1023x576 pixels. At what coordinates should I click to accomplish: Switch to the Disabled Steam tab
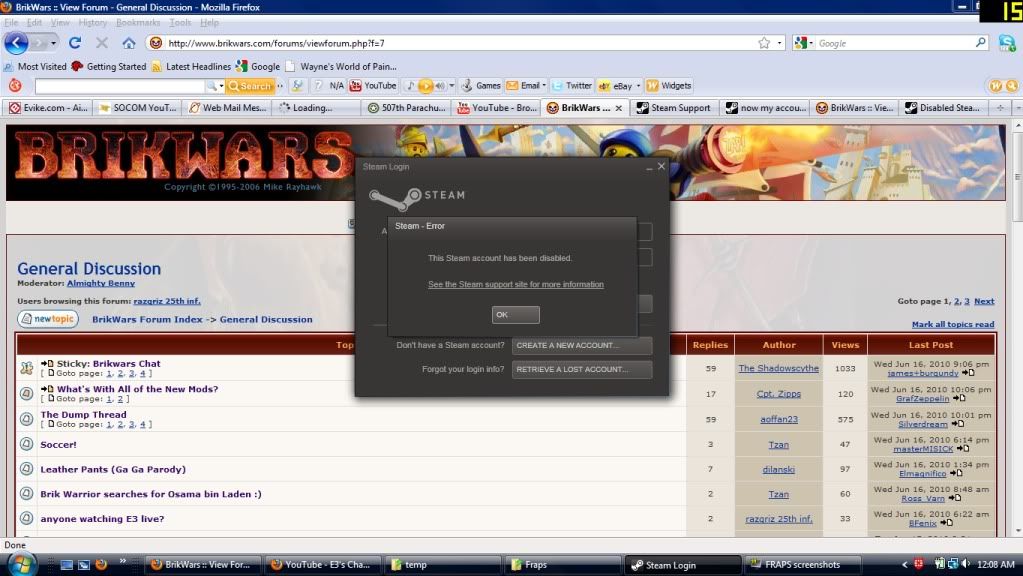click(x=943, y=108)
